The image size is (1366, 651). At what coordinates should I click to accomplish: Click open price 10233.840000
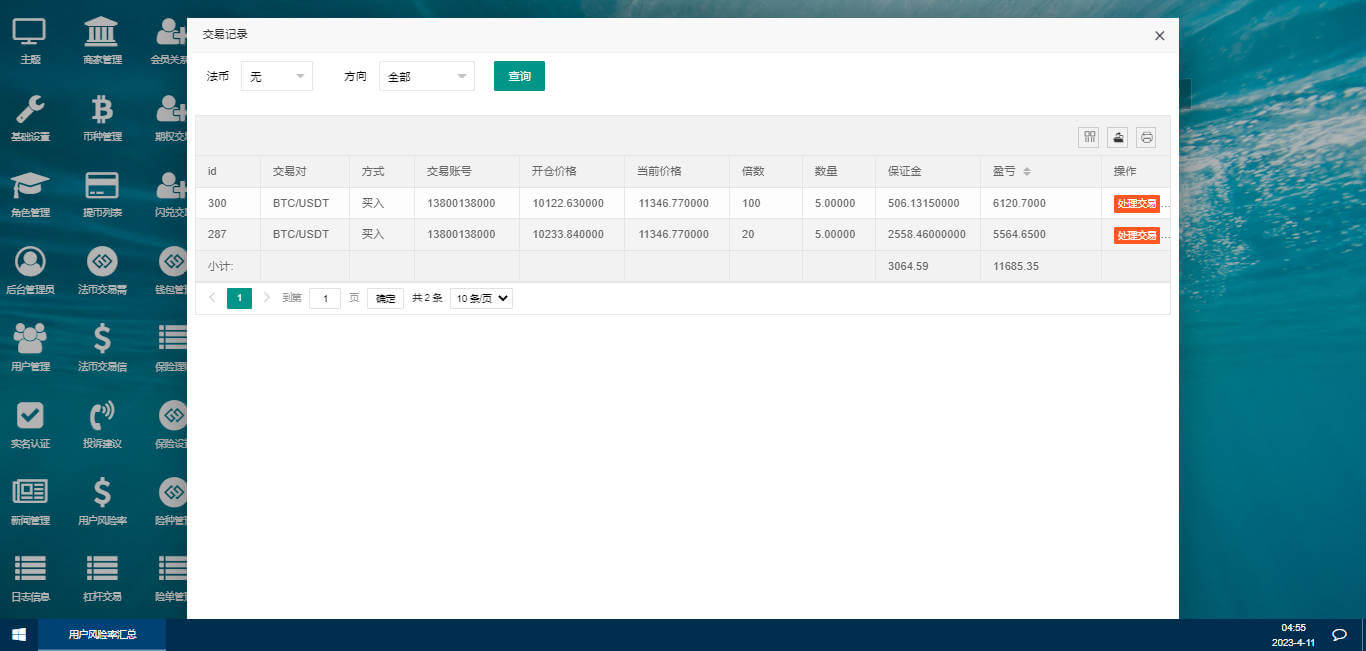point(568,235)
